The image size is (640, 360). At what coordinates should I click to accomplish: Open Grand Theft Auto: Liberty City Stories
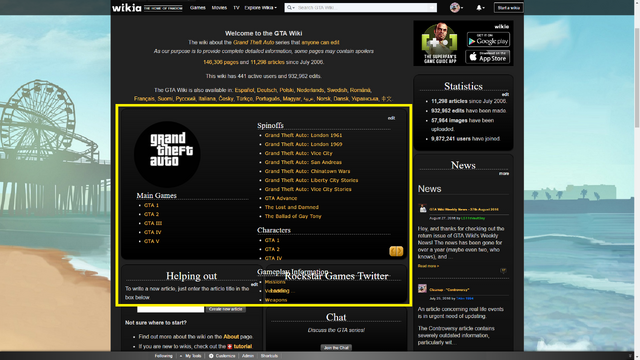[311, 180]
